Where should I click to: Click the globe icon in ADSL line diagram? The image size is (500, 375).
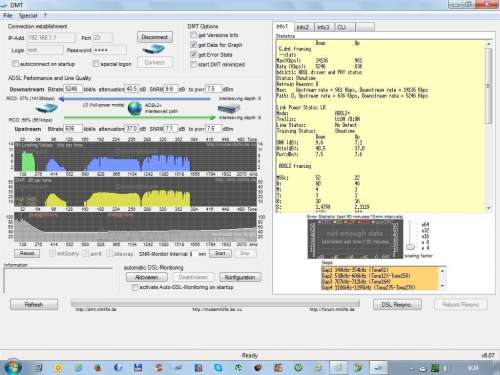point(135,108)
